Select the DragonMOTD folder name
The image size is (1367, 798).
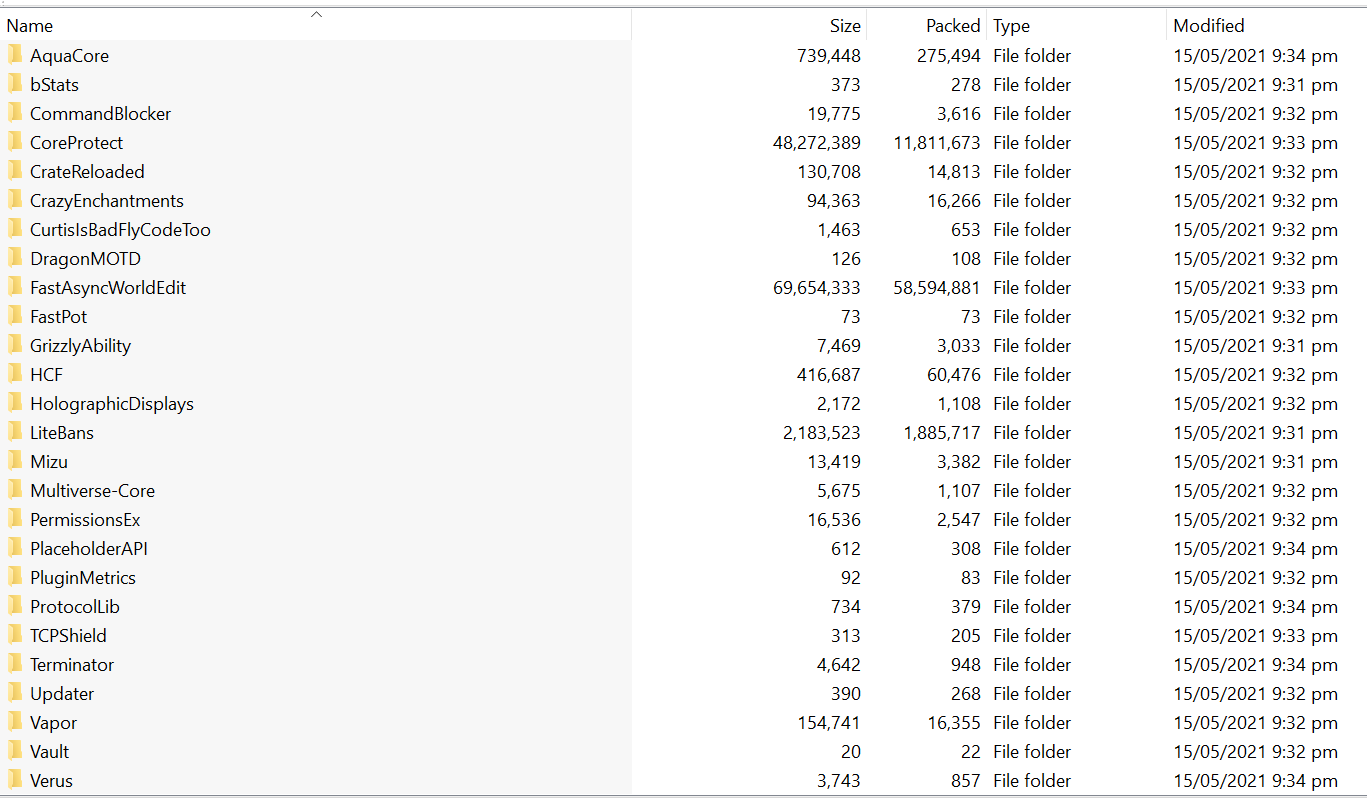coord(85,259)
